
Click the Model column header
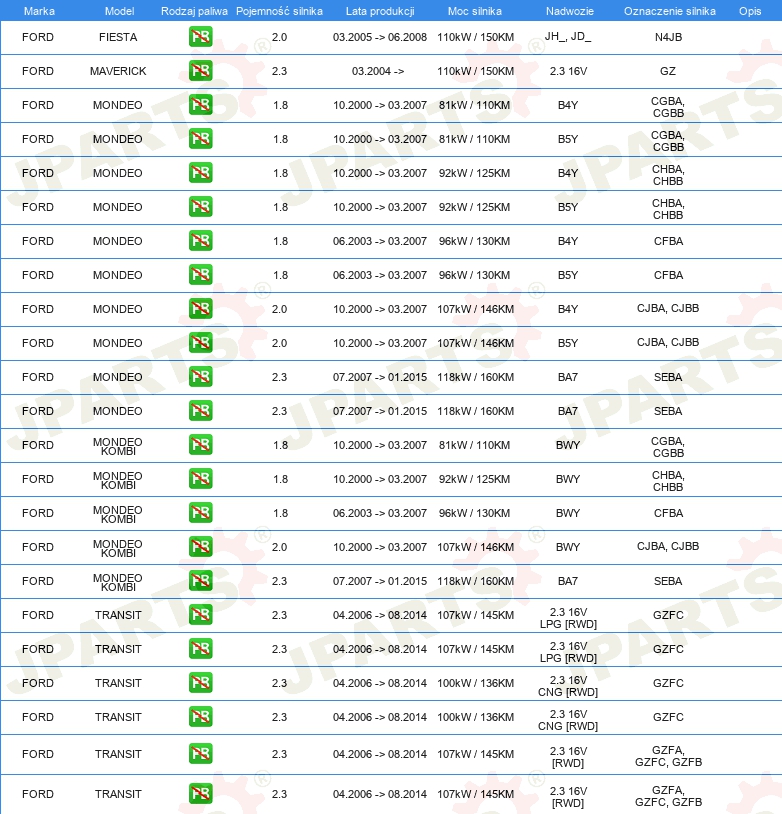pos(119,11)
